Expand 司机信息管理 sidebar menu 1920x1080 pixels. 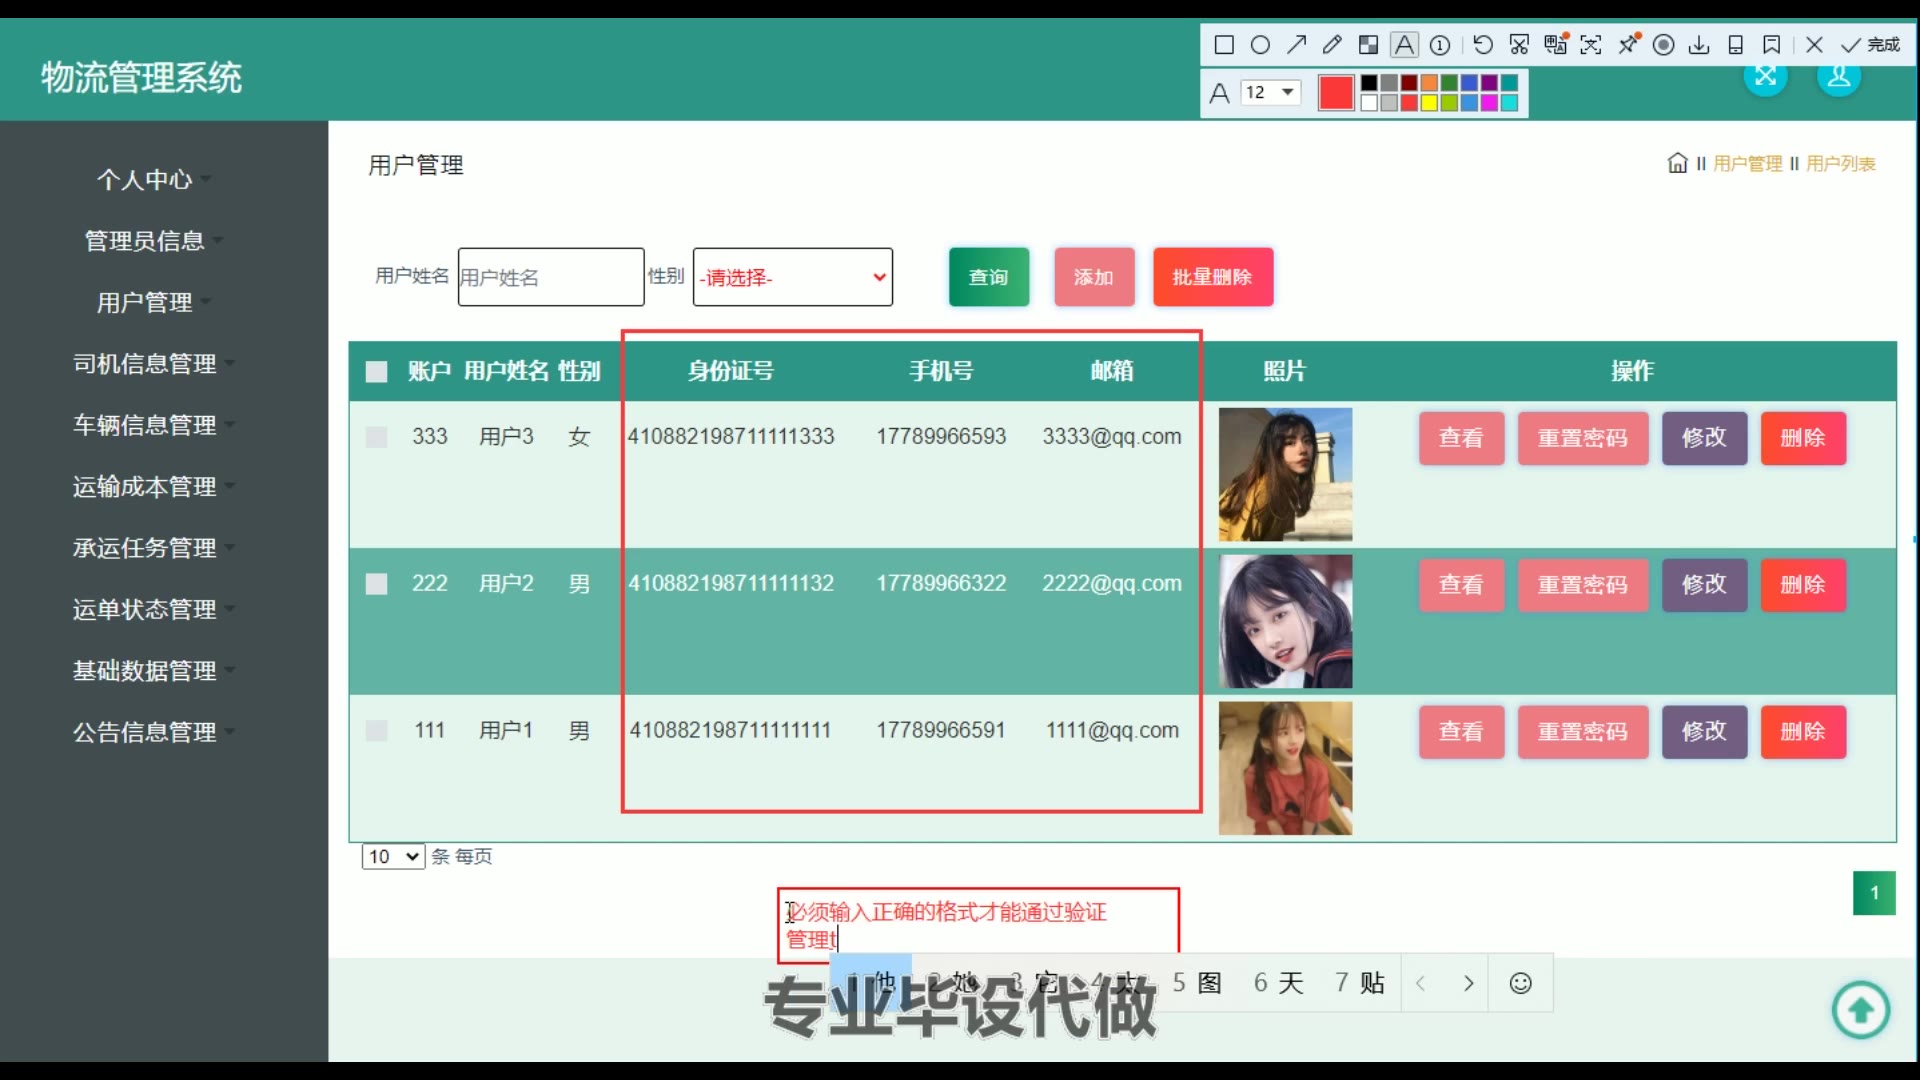coord(145,364)
